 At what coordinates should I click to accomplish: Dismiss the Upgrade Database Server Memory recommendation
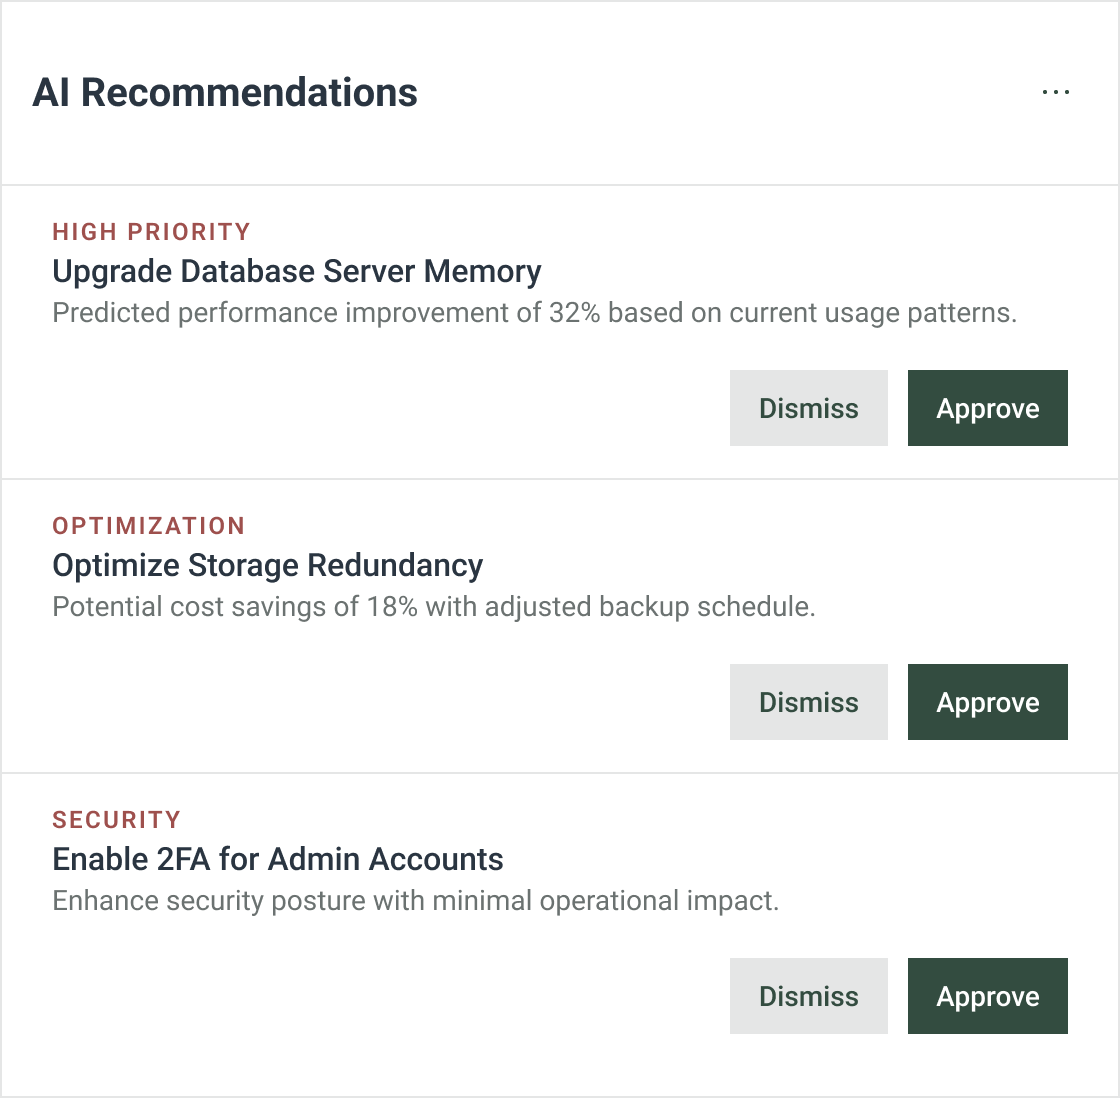pyautogui.click(x=808, y=408)
